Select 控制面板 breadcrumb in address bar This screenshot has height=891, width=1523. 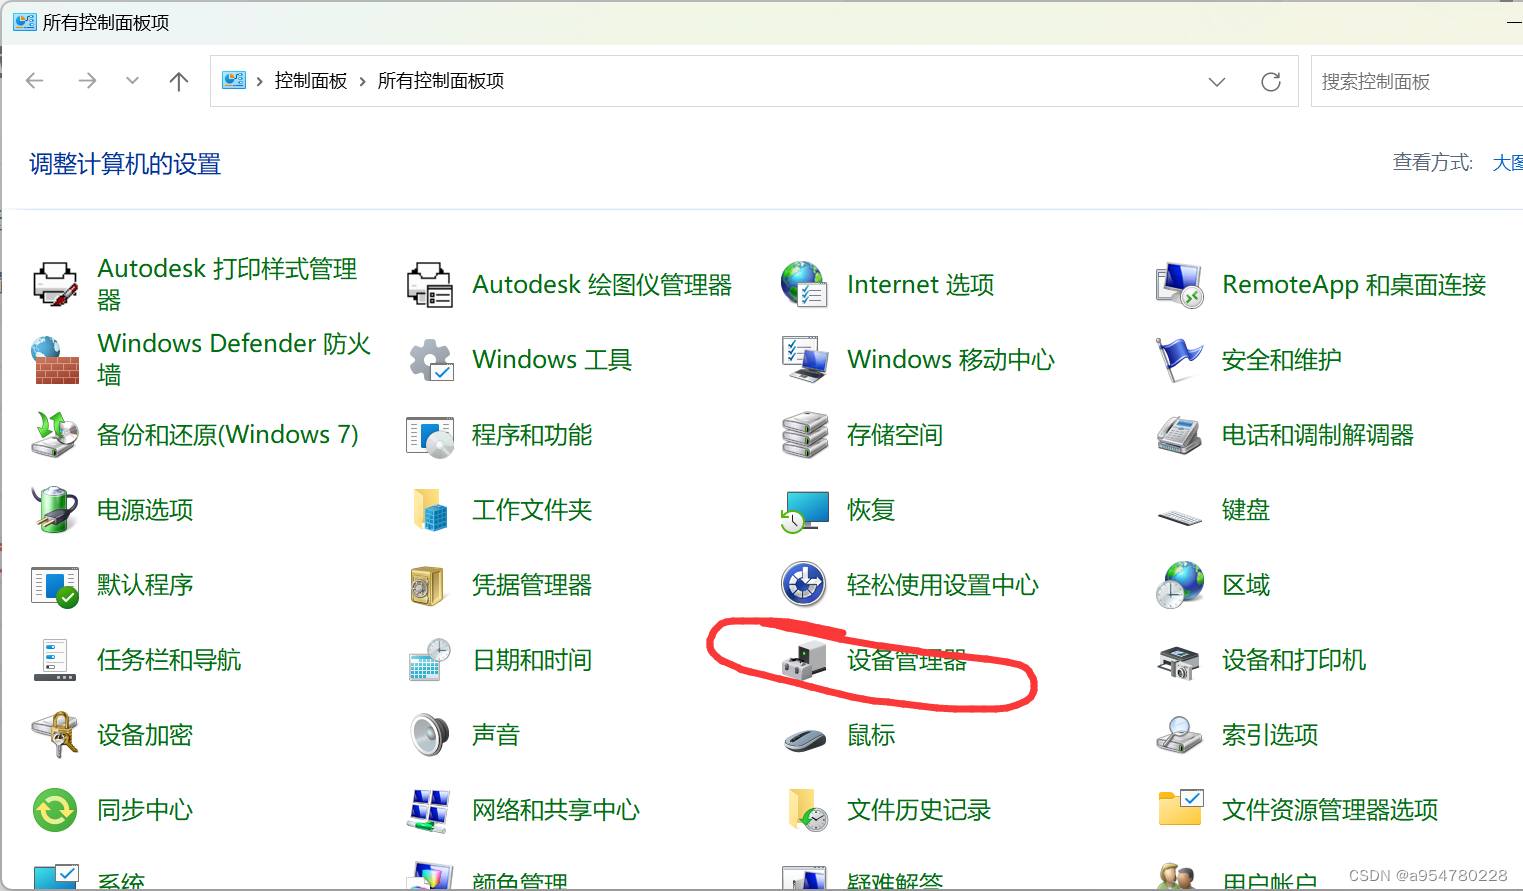(311, 81)
